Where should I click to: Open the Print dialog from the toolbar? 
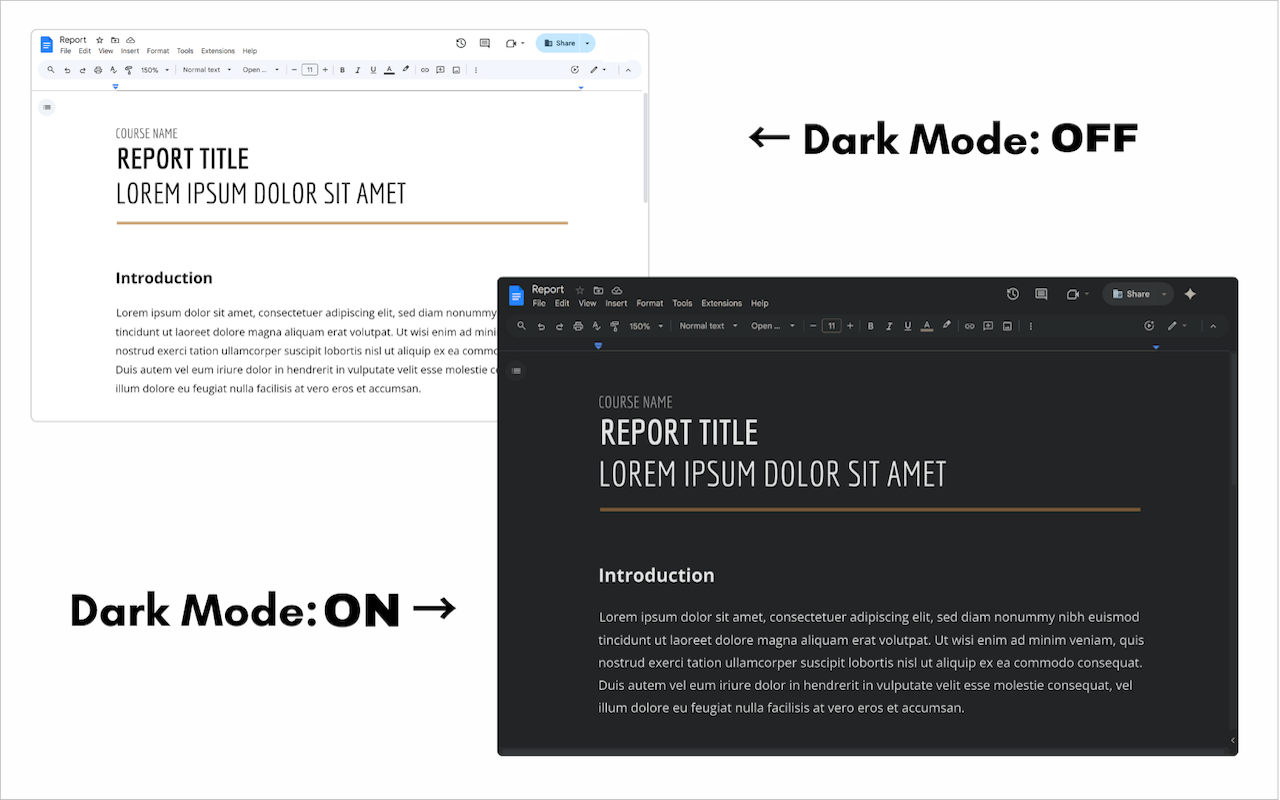tap(577, 325)
